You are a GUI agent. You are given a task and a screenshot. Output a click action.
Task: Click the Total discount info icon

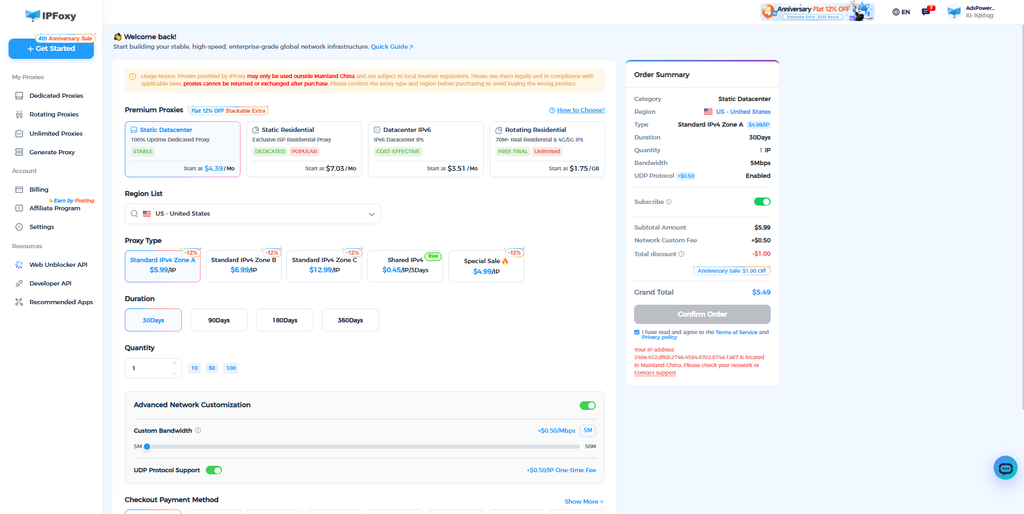(681, 254)
